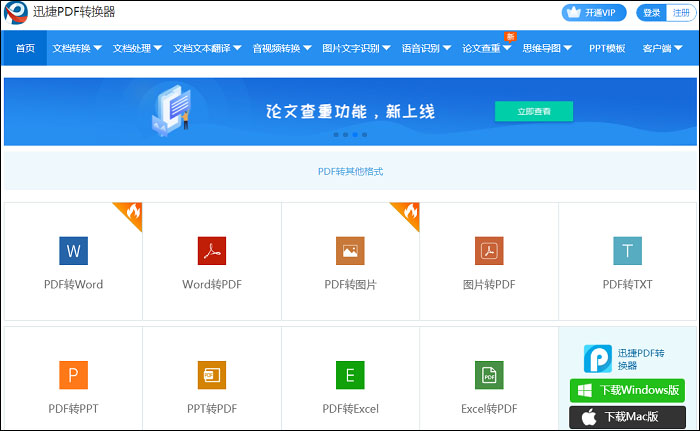
Task: Click the crown icon in the 开通VIP button
Action: 574,13
